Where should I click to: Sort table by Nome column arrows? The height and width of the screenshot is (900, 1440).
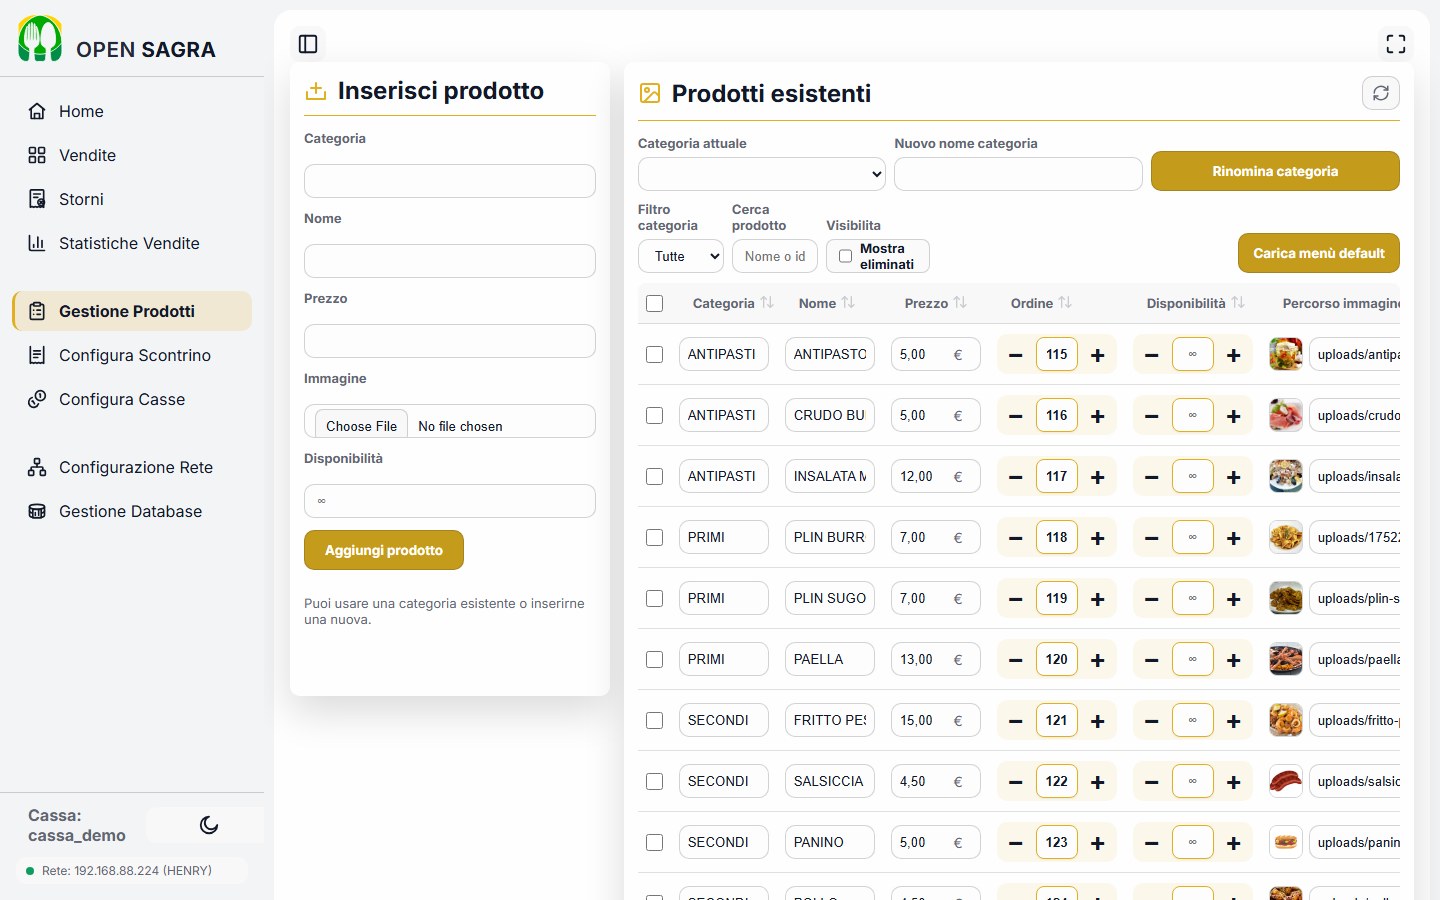[848, 303]
